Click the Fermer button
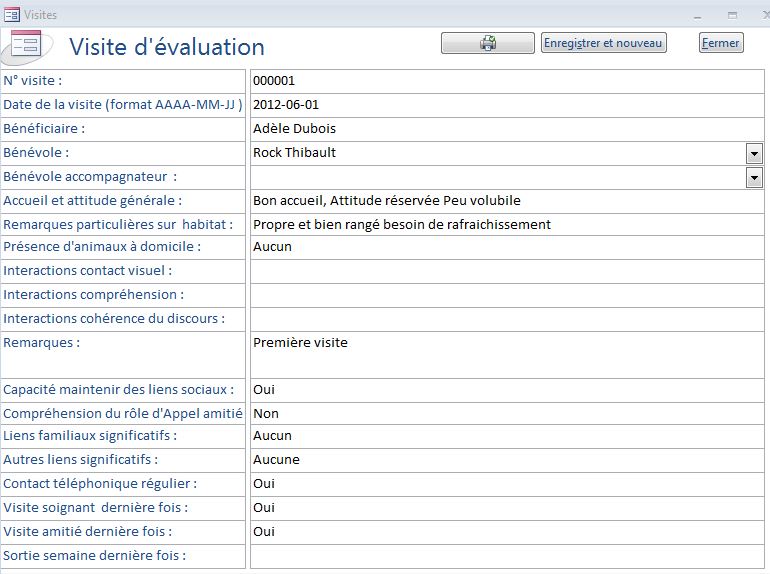 (721, 43)
